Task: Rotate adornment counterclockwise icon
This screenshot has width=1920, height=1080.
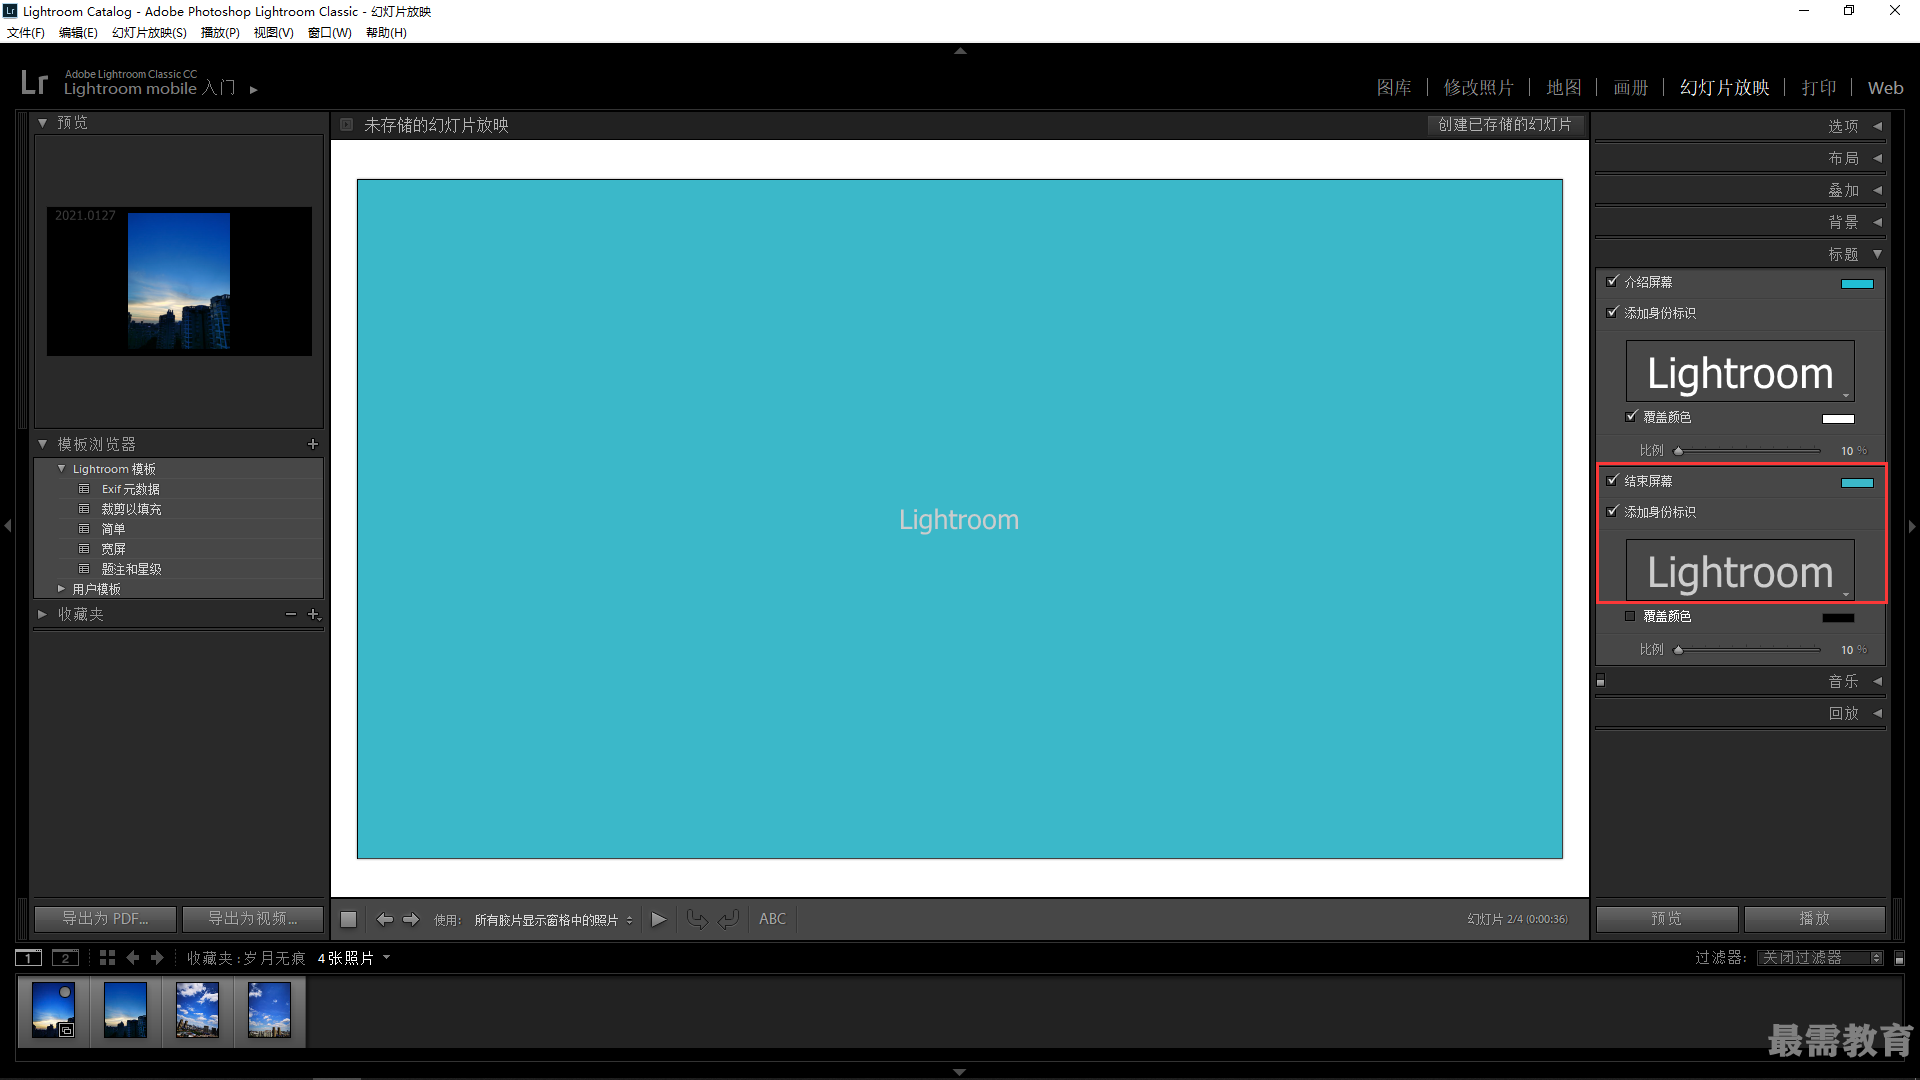Action: 697,919
